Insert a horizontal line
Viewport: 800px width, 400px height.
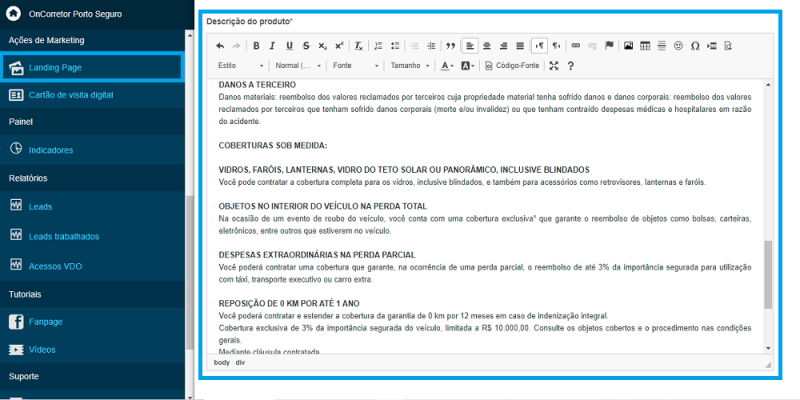pos(662,46)
